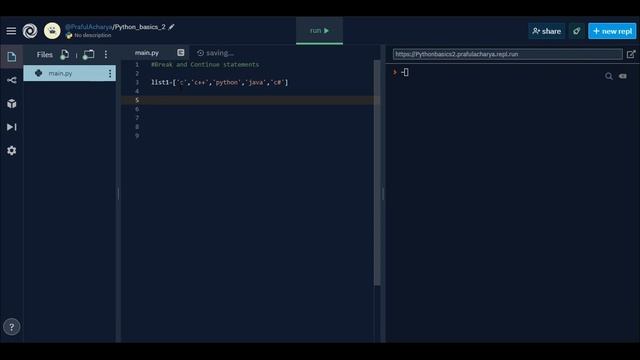The width and height of the screenshot is (640, 360).
Task: Click the editor vertical scrollbar
Action: 377,173
